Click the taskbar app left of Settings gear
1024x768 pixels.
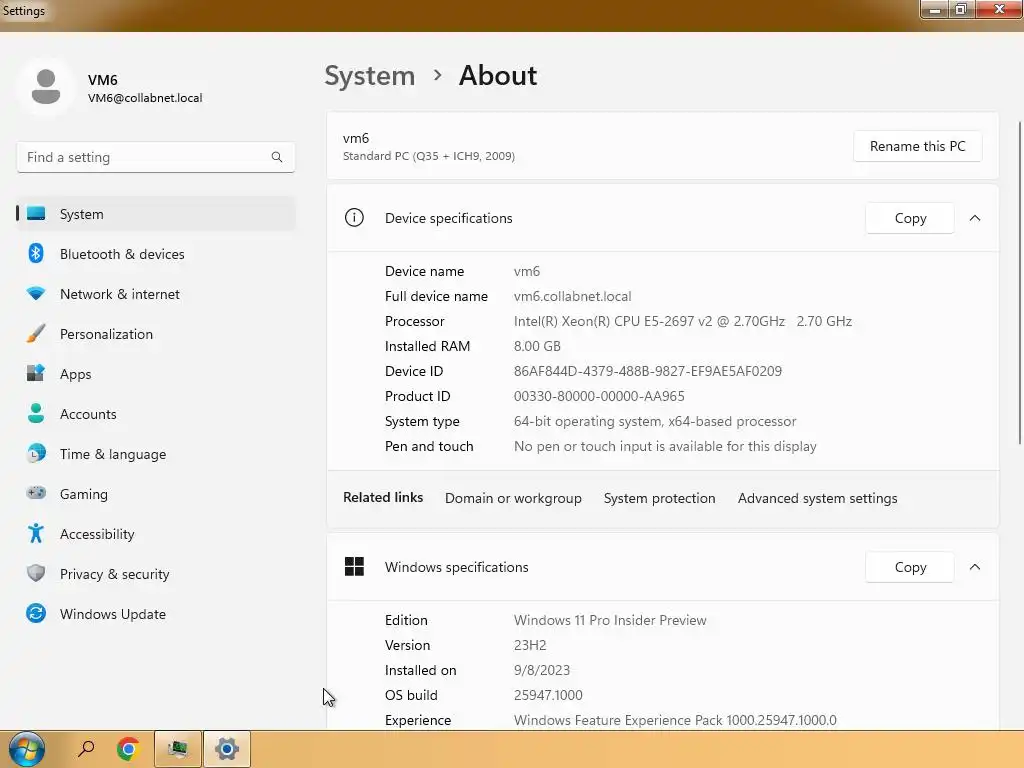point(178,748)
